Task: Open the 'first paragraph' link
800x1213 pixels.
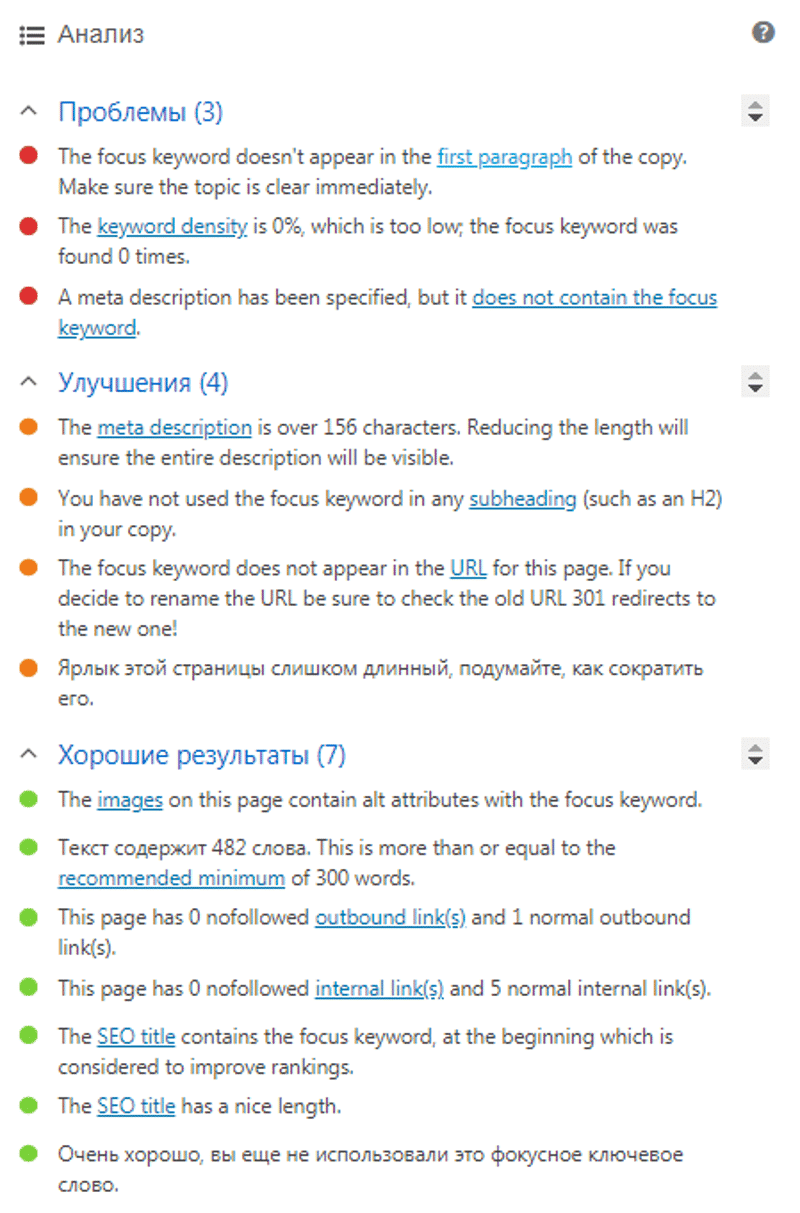Action: pos(504,157)
